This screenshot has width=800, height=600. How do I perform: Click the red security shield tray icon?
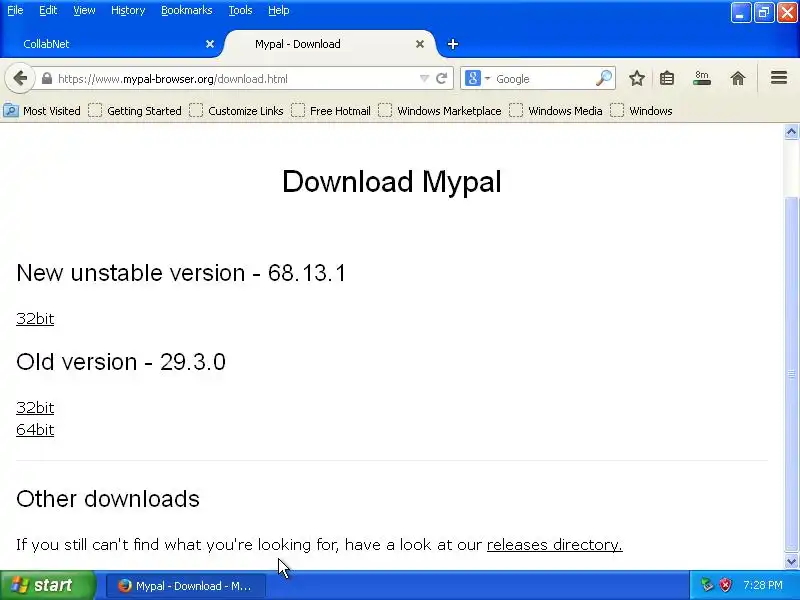[x=725, y=585]
